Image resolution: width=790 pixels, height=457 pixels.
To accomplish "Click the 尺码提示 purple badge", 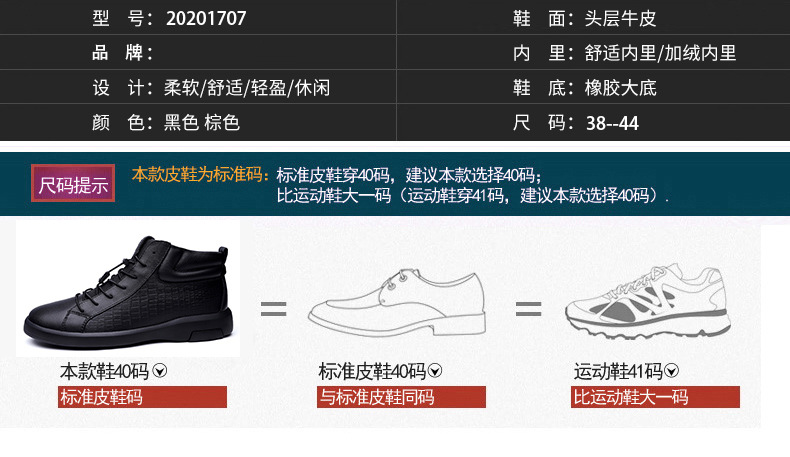I will click(73, 183).
